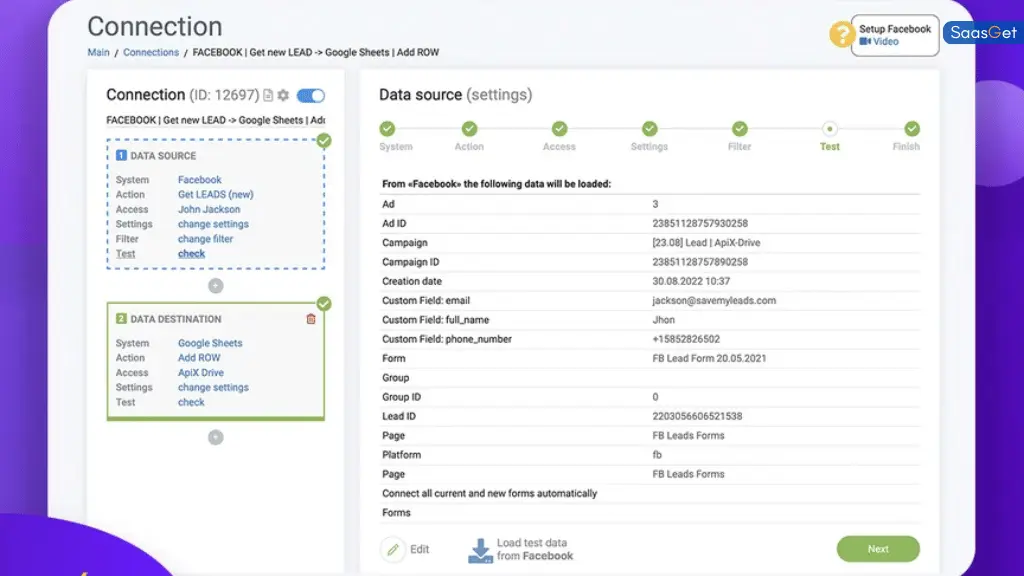Image resolution: width=1024 pixels, height=576 pixels.
Task: Open help via the question mark icon
Action: [840, 35]
